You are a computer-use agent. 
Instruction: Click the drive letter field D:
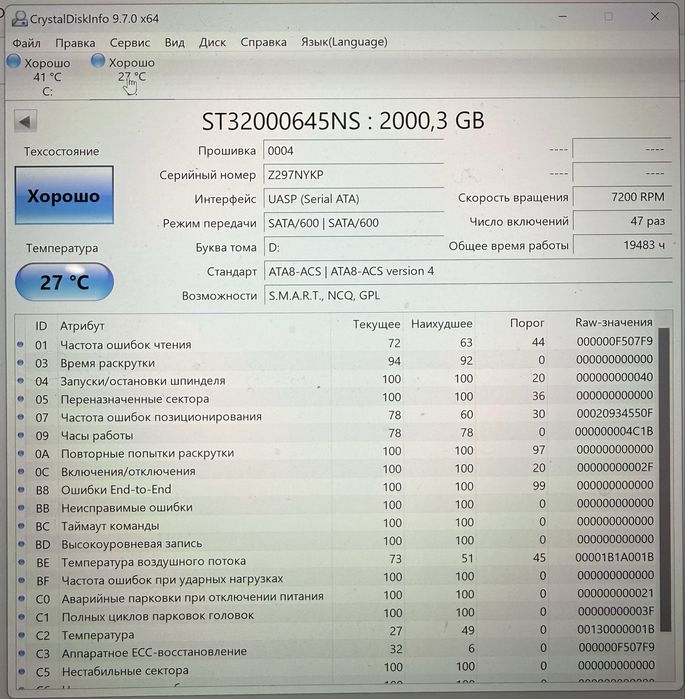(x=353, y=247)
